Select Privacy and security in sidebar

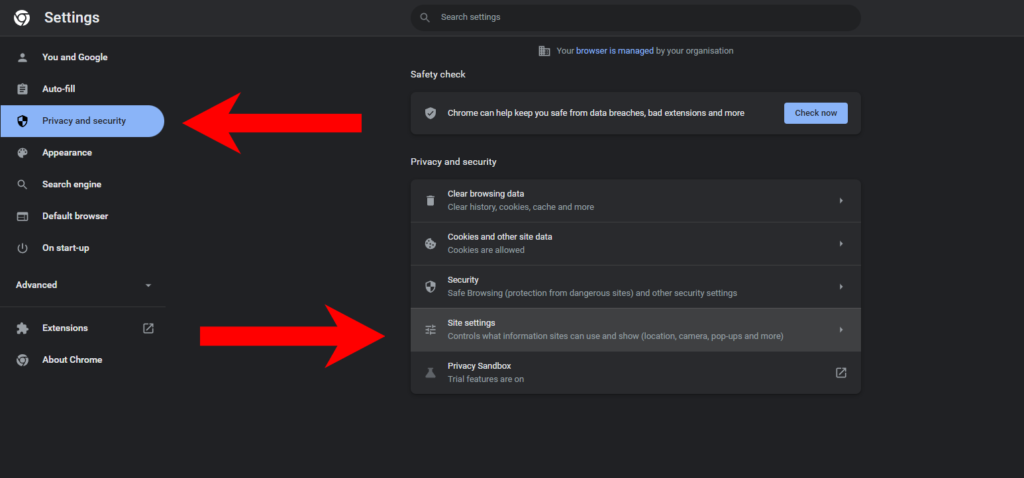tap(83, 121)
